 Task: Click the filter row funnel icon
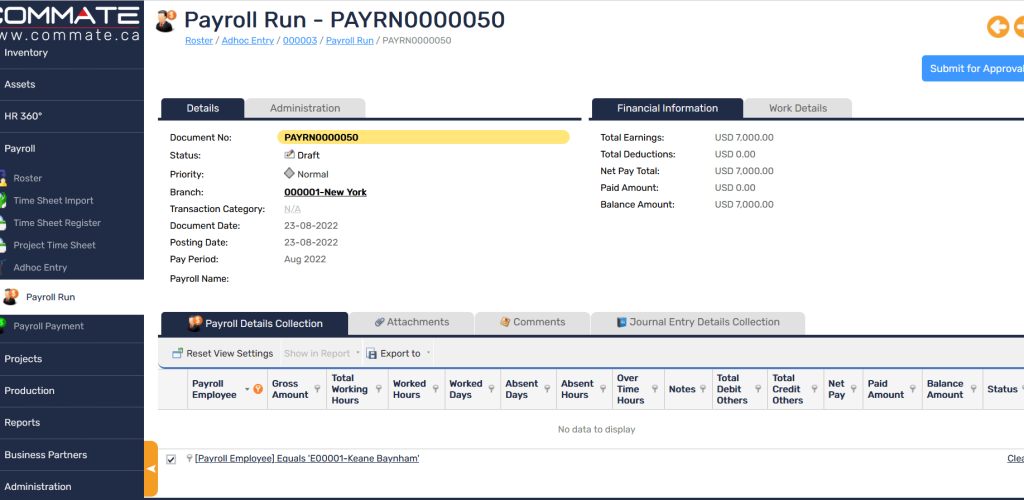click(x=189, y=459)
